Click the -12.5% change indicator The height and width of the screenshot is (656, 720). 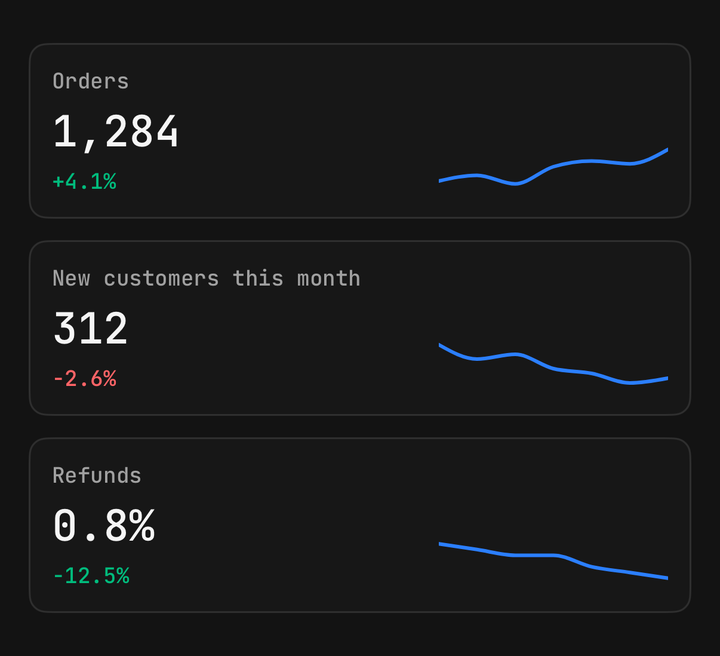coord(91,576)
